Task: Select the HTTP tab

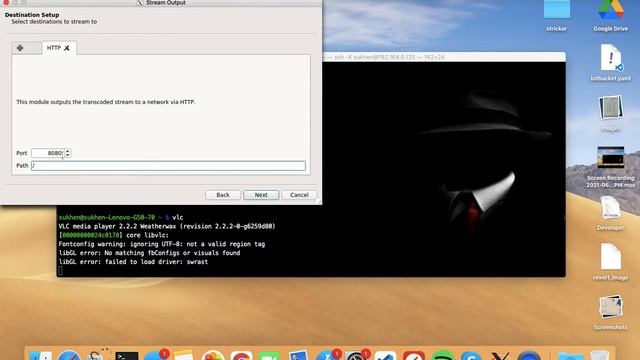Action: pyautogui.click(x=54, y=48)
